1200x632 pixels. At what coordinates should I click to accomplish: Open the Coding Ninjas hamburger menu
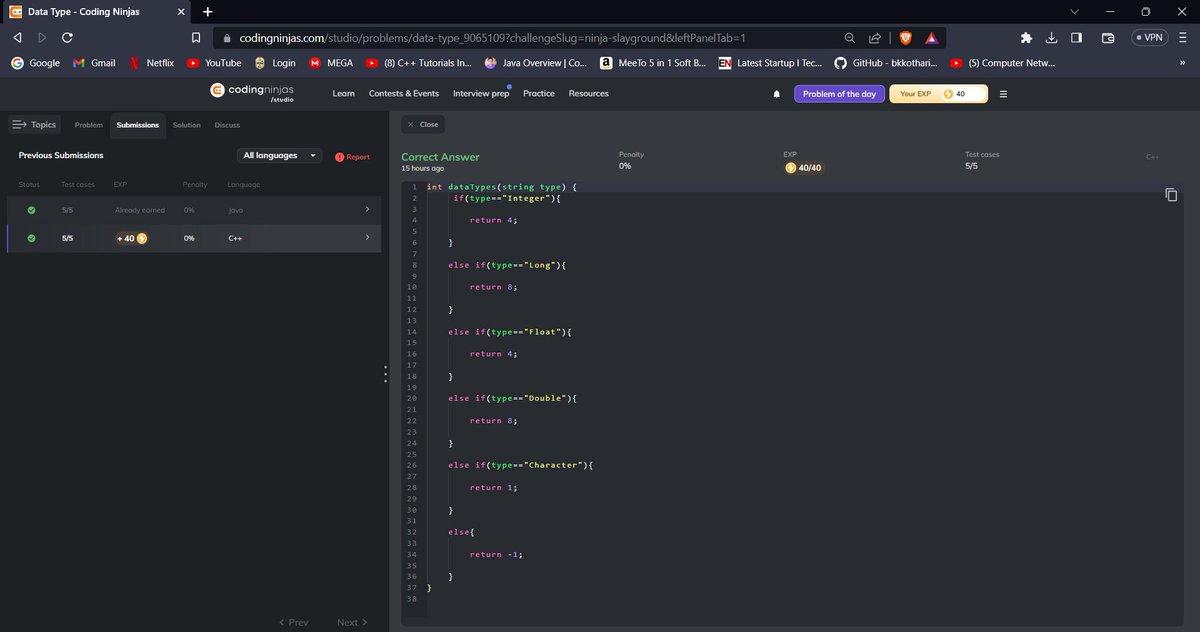1003,94
